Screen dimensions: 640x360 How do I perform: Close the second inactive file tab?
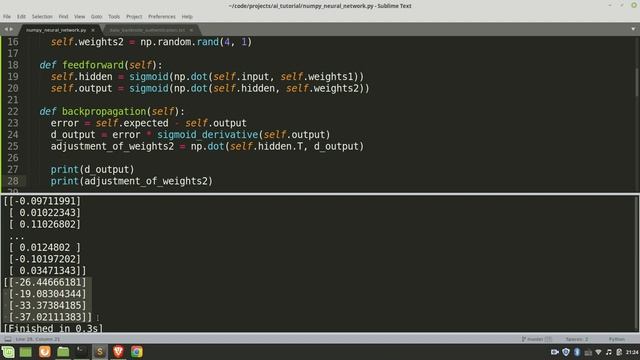(x=191, y=30)
